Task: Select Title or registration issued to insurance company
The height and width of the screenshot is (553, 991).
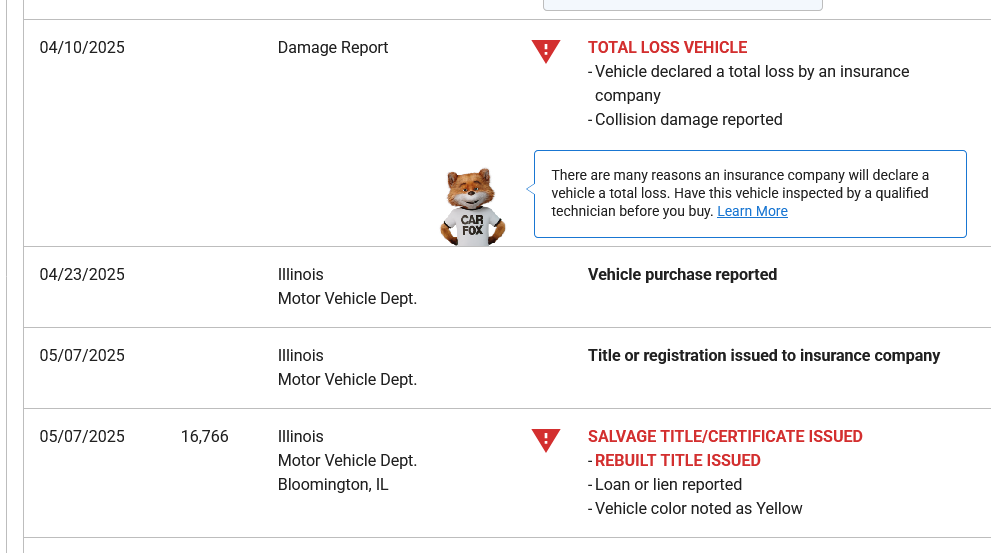Action: coord(764,355)
